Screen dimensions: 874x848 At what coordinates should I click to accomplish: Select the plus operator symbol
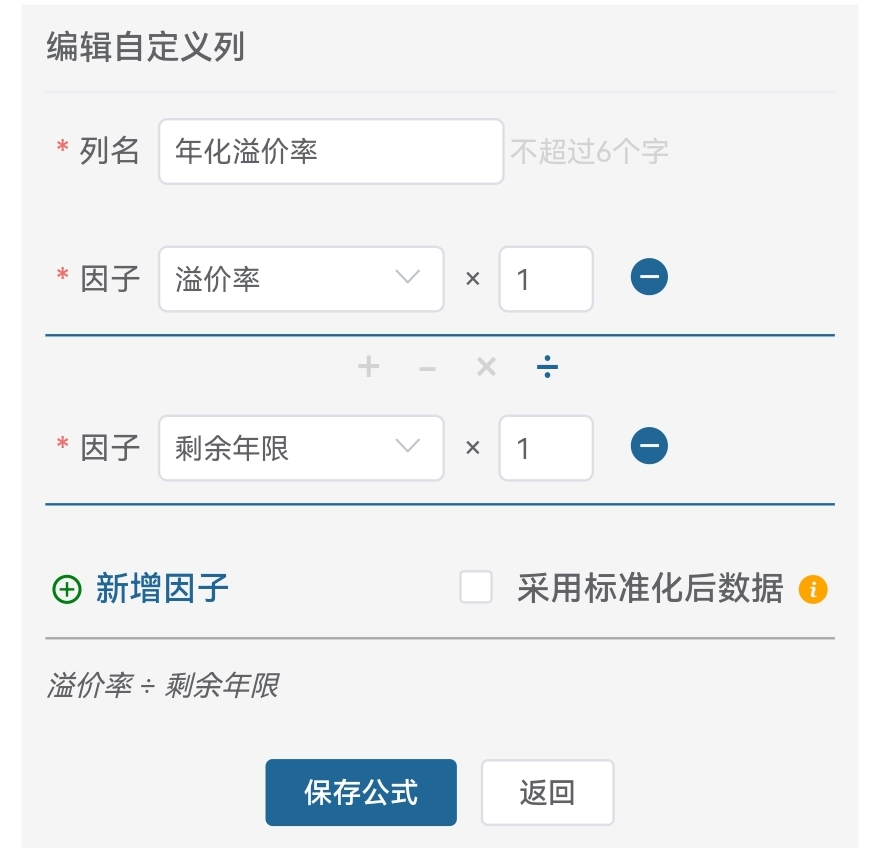[x=369, y=367]
